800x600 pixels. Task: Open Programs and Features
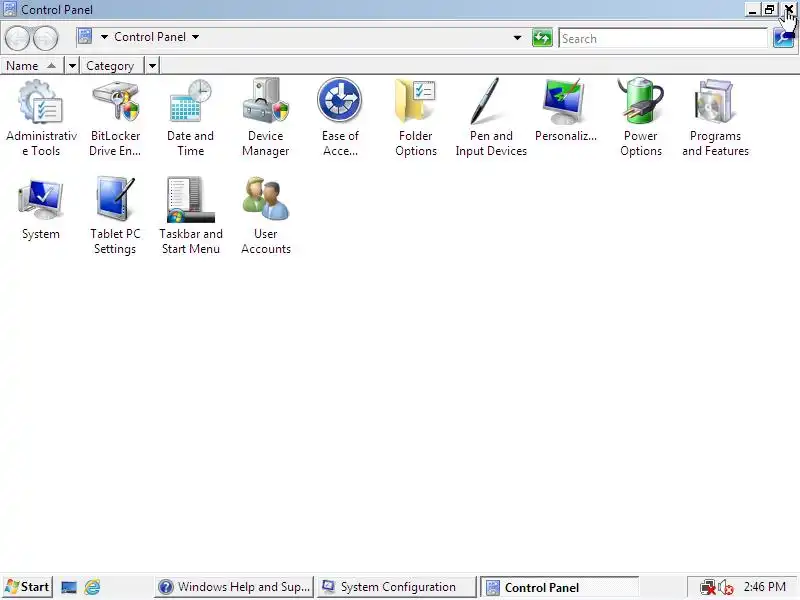[x=715, y=117]
